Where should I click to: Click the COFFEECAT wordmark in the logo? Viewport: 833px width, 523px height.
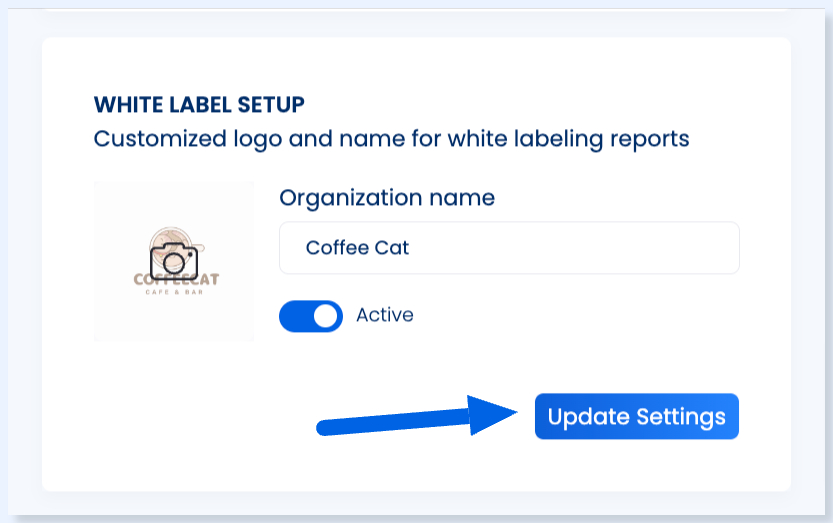point(176,280)
